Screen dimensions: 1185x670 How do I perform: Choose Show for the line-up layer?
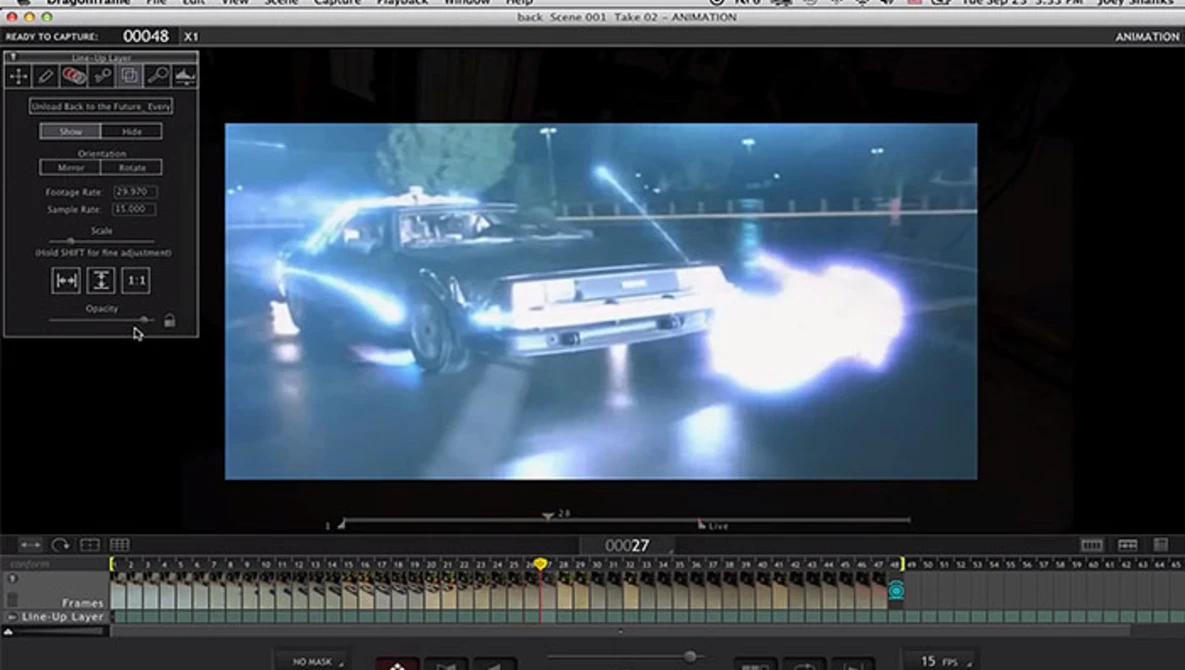pos(70,131)
